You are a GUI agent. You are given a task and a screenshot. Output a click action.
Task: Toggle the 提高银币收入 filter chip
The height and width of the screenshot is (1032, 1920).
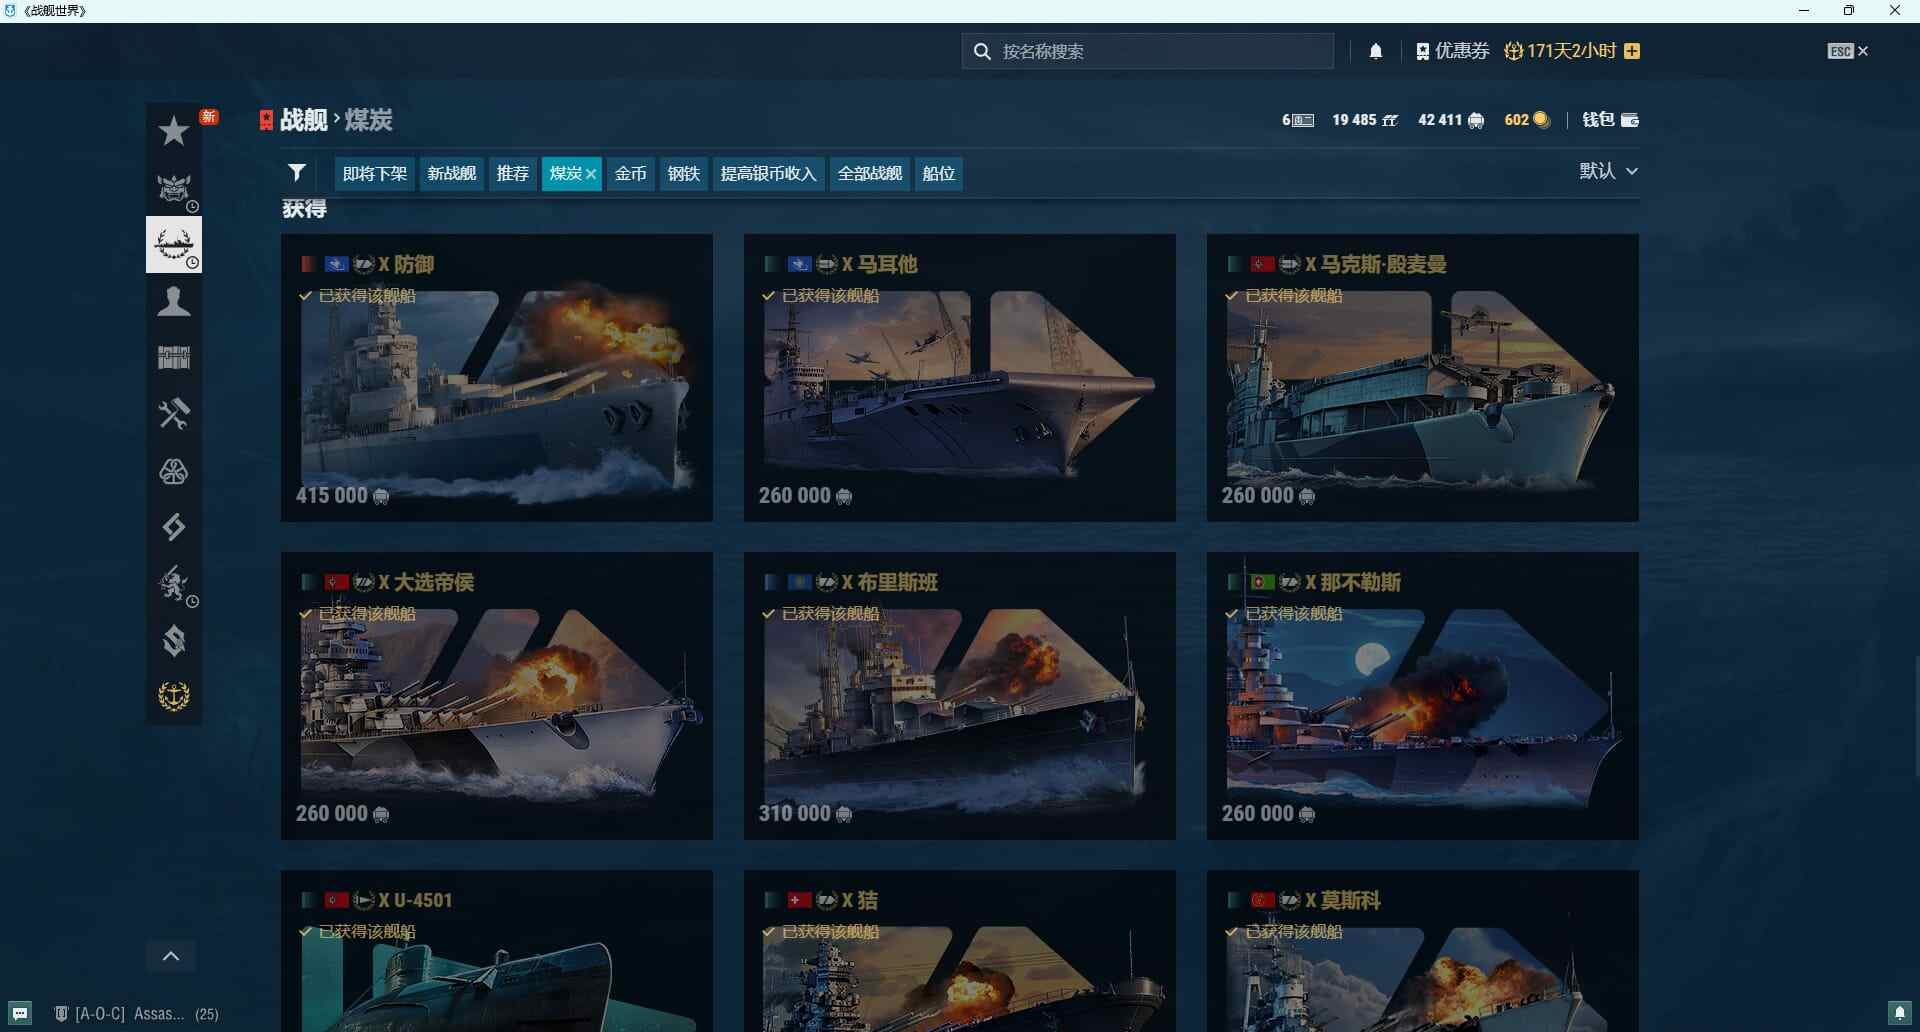[769, 173]
